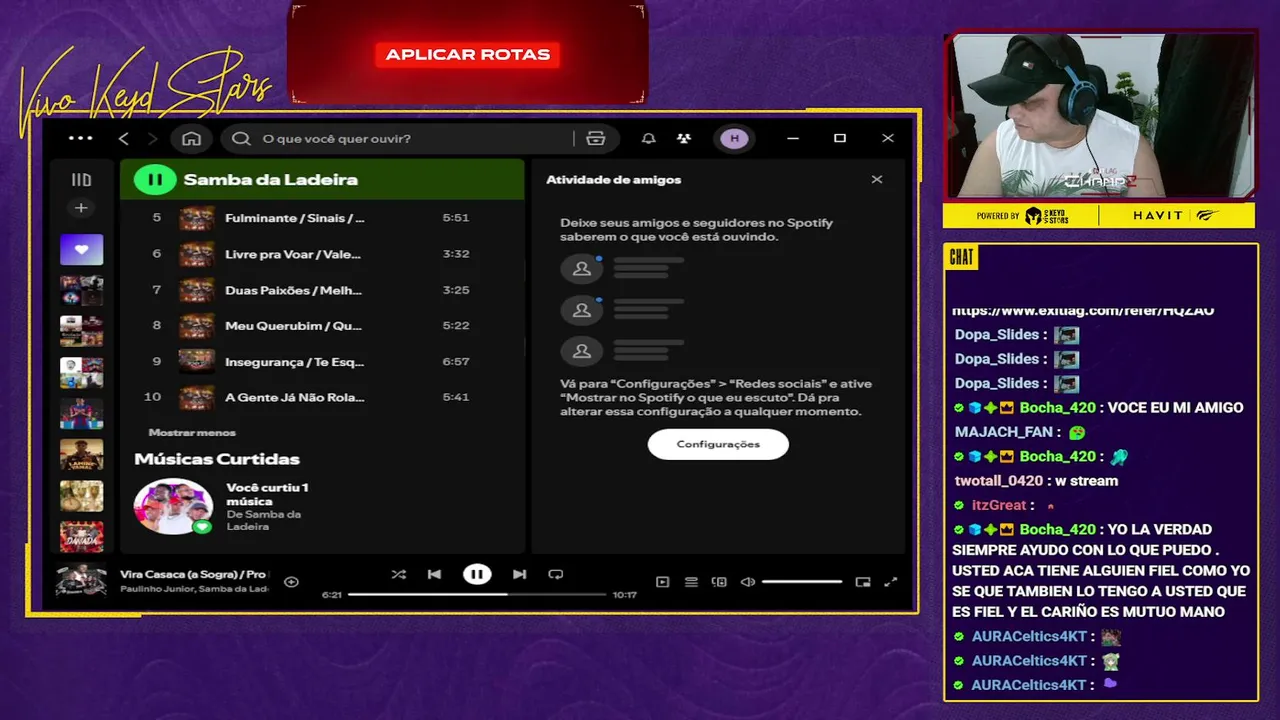Click the Samba da Ladeira header title

pyautogui.click(x=270, y=180)
